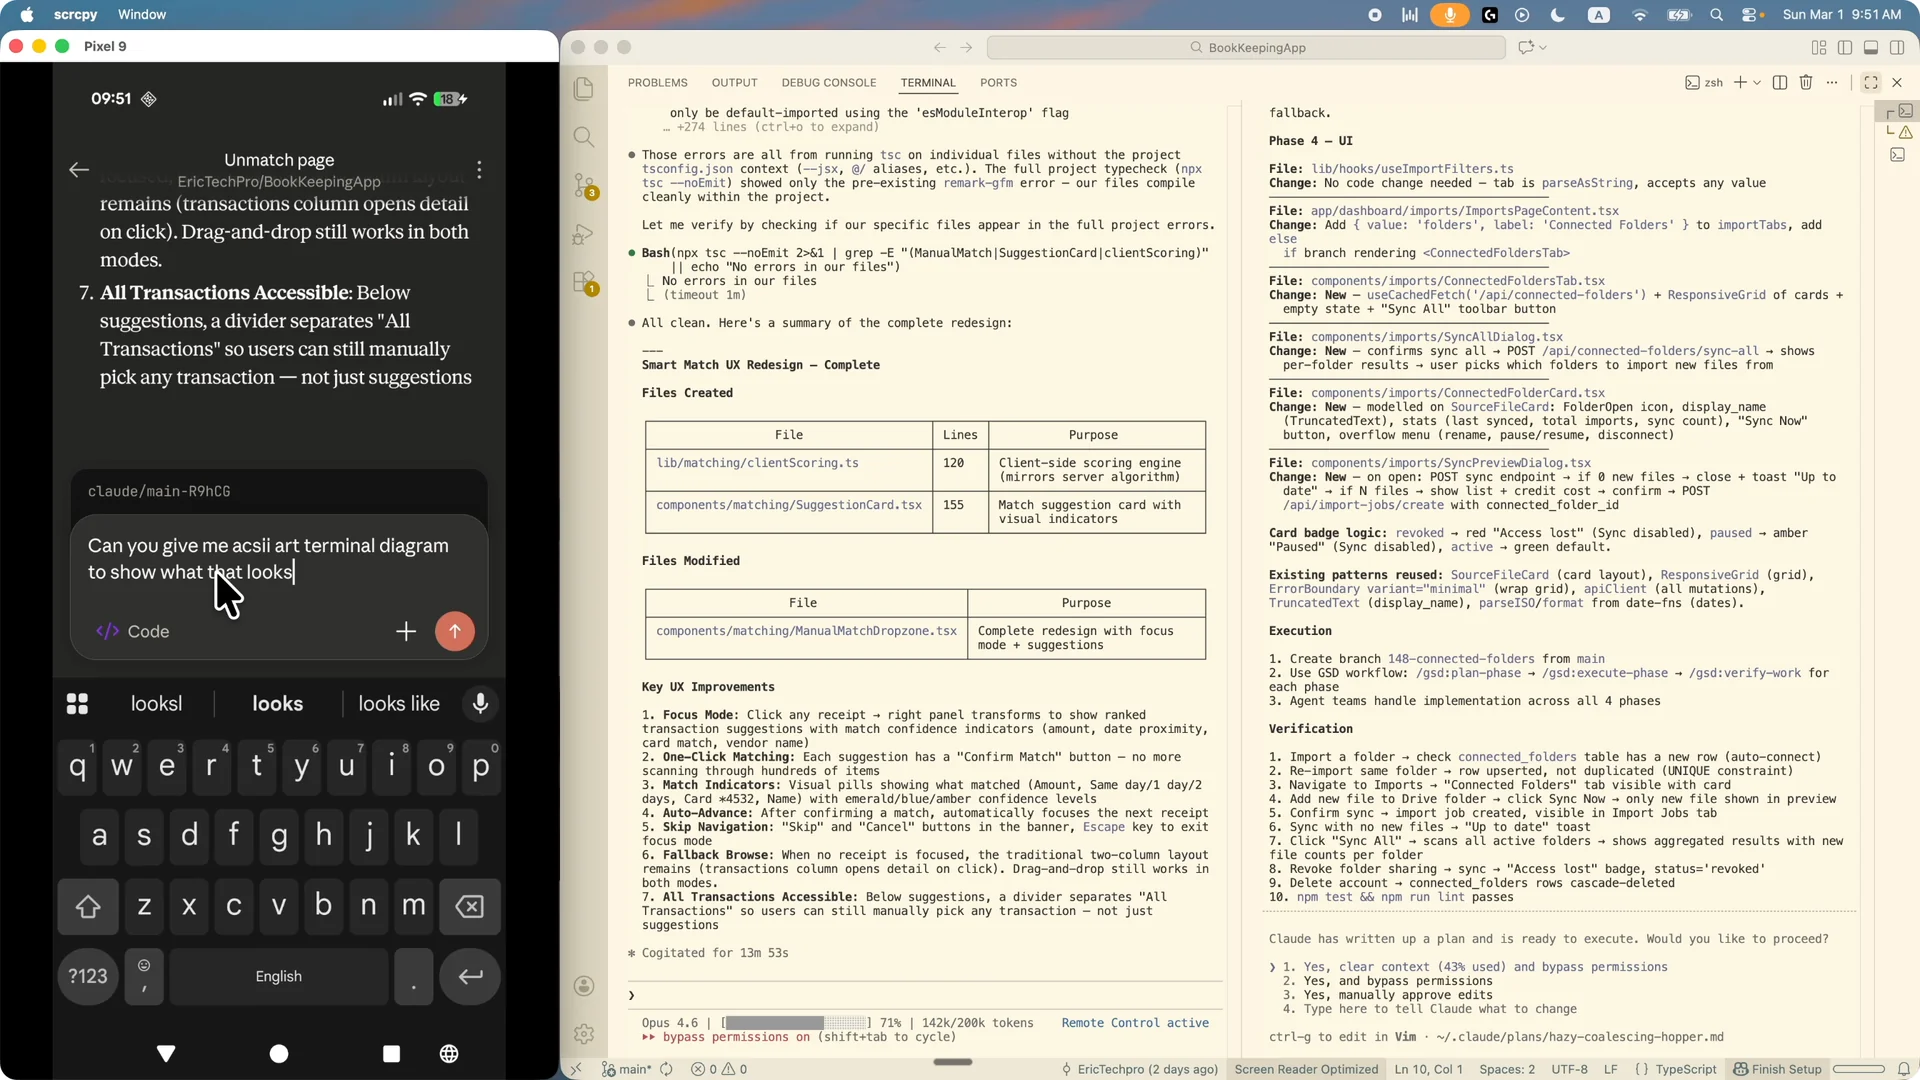This screenshot has height=1080, width=1920.
Task: Go back using VS Code navigation arrow
Action: (939, 47)
